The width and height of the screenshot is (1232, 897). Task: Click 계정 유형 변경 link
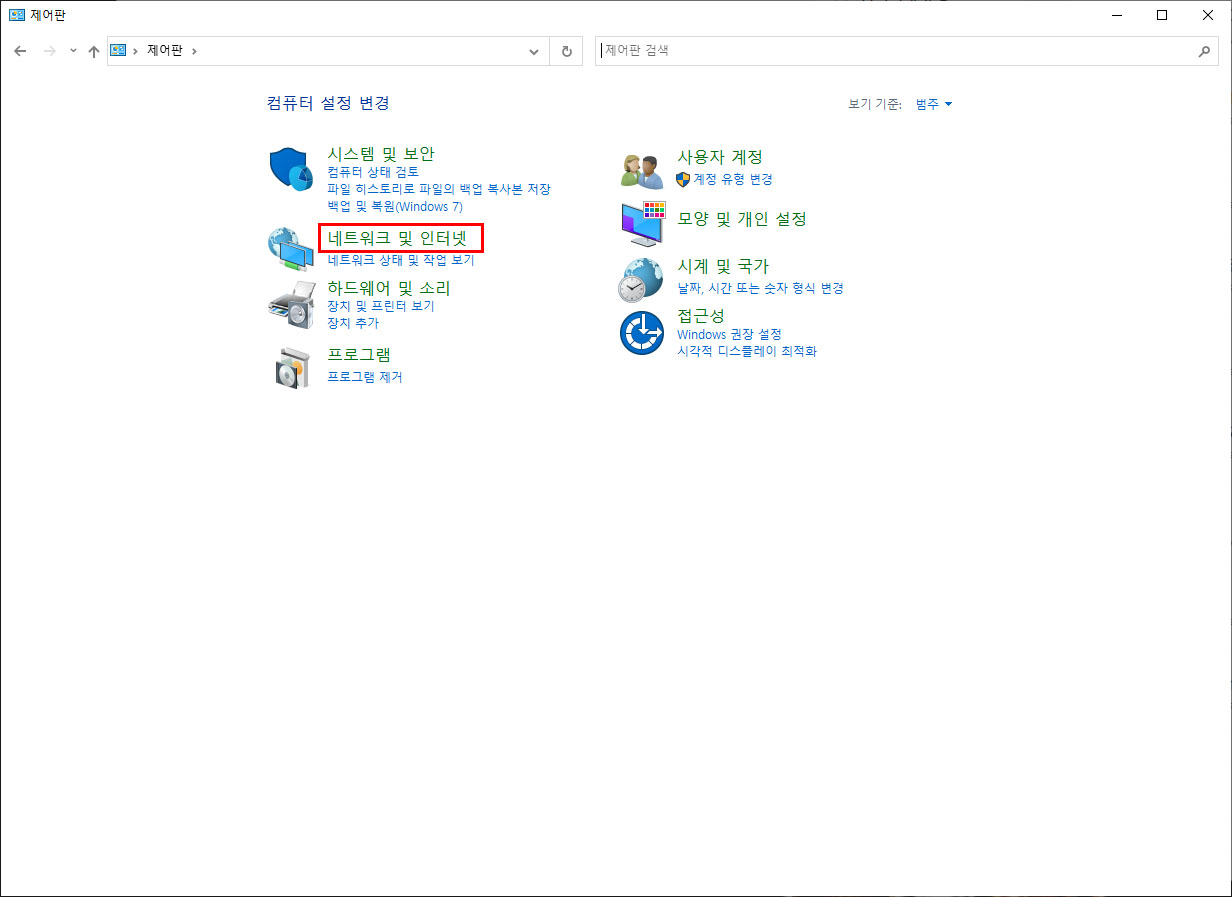tap(739, 179)
